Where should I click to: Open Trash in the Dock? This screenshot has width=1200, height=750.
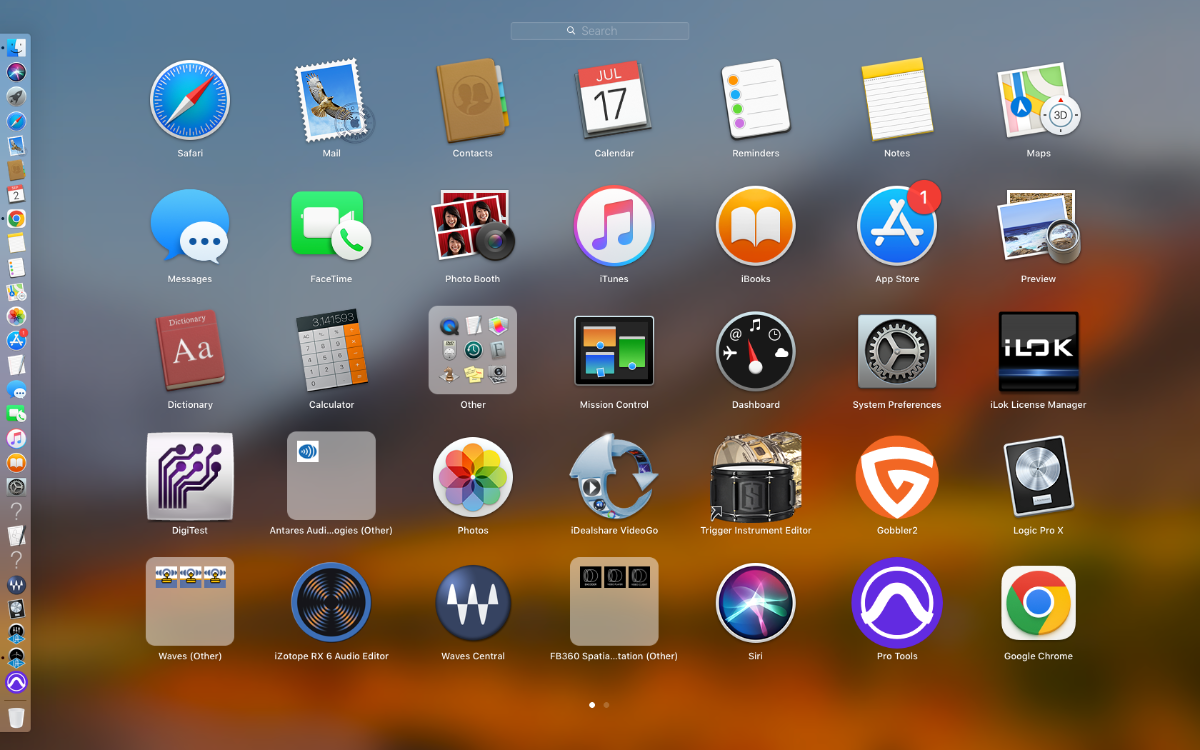(x=16, y=717)
